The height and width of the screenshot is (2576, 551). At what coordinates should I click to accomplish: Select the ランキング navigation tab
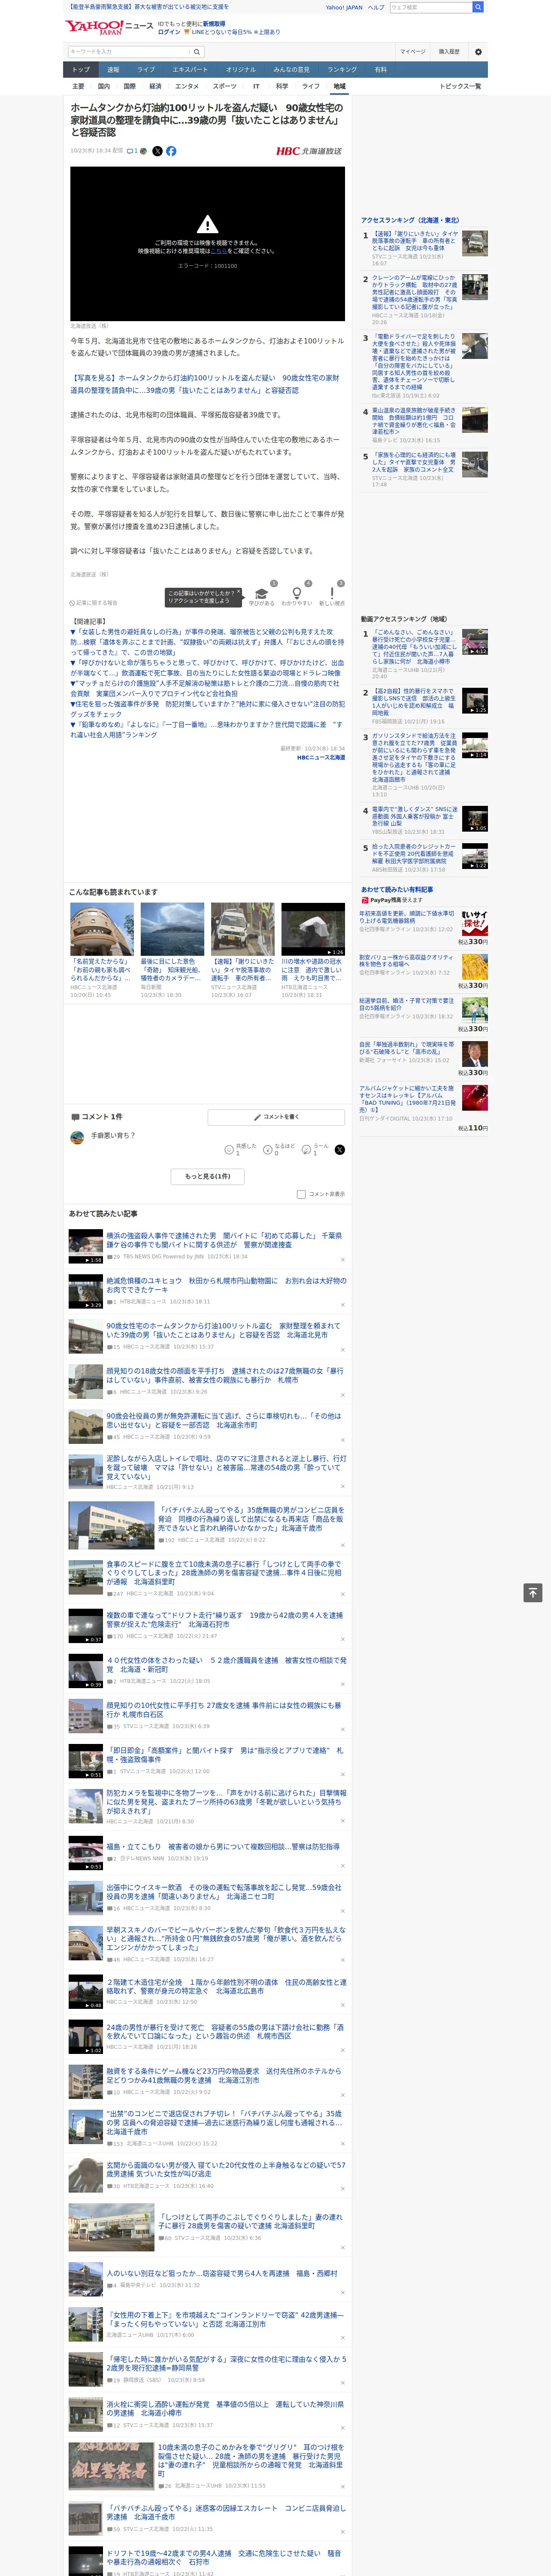pyautogui.click(x=342, y=70)
